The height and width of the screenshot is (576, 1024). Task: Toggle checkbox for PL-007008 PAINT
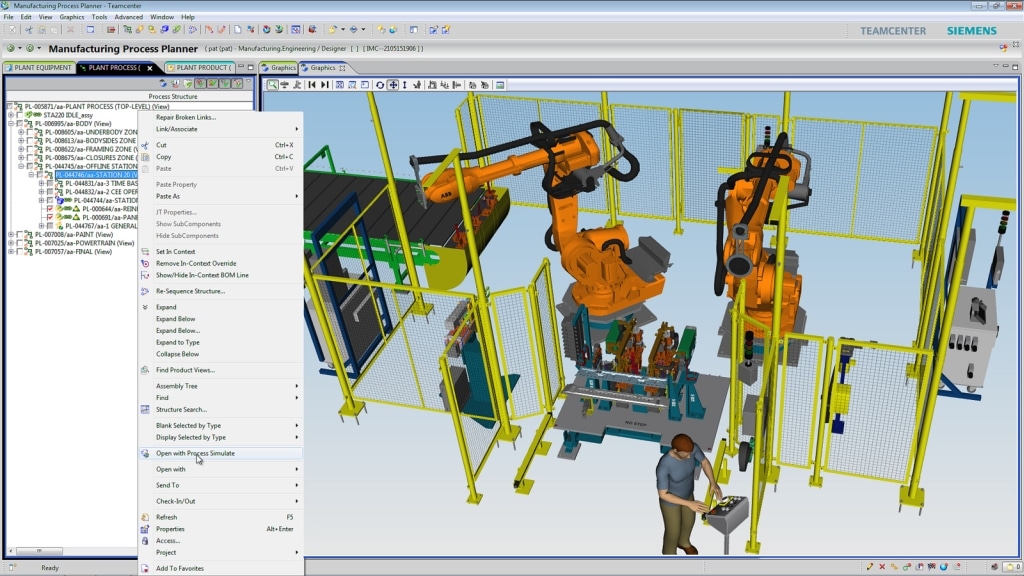[20, 234]
